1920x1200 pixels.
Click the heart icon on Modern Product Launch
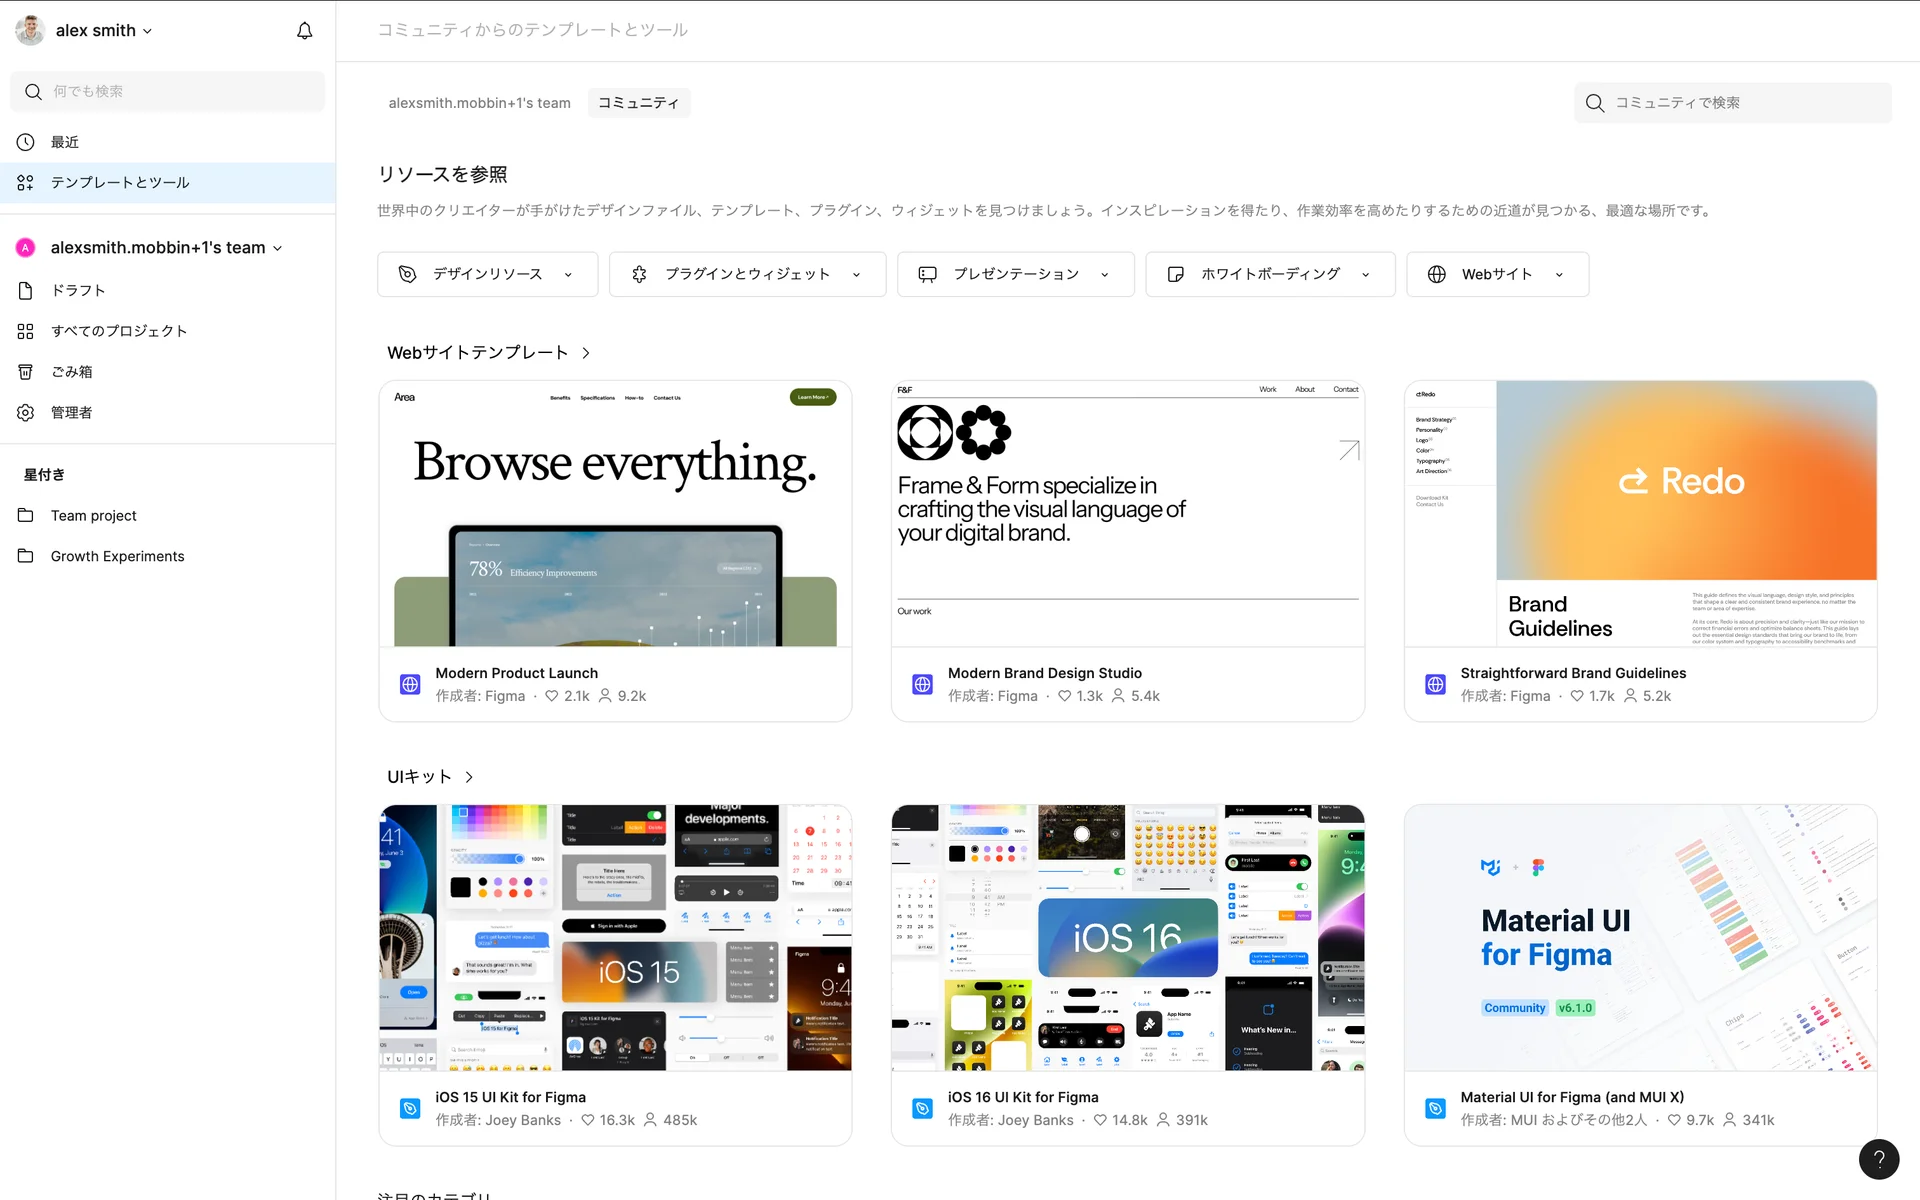coord(551,696)
